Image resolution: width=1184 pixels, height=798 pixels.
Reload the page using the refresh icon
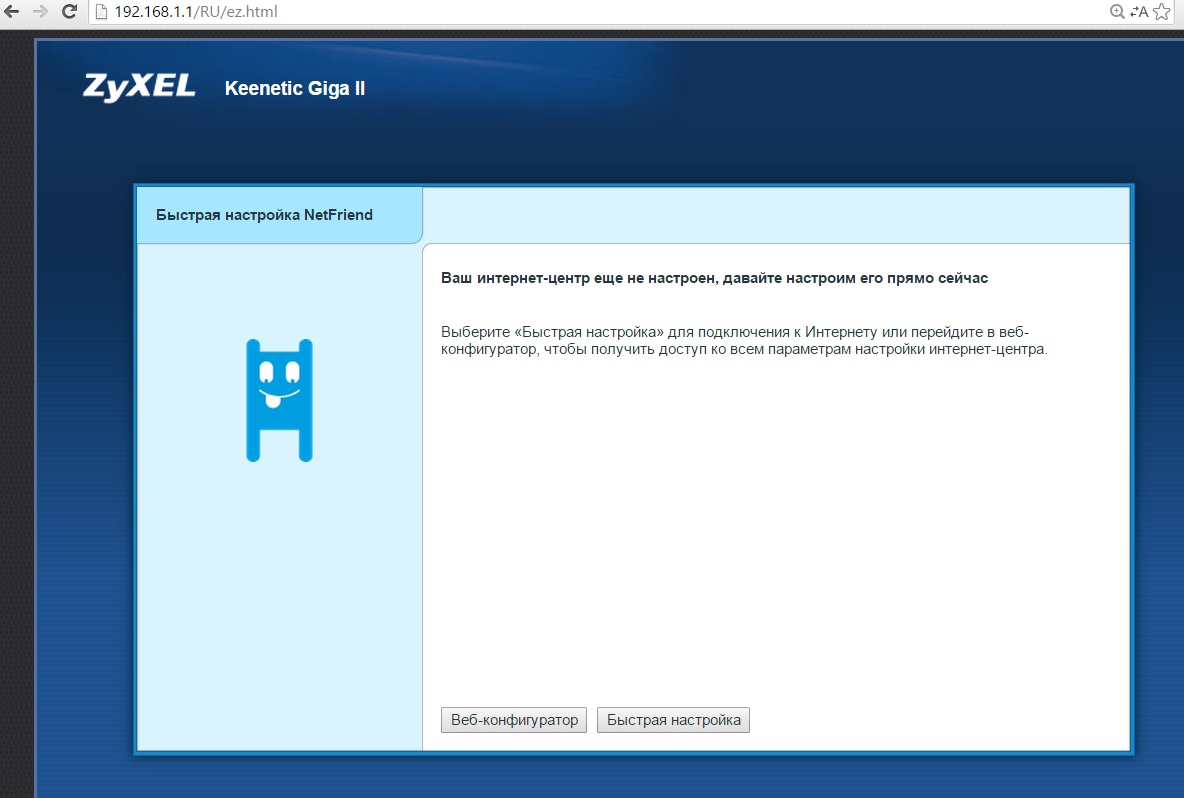coord(69,11)
